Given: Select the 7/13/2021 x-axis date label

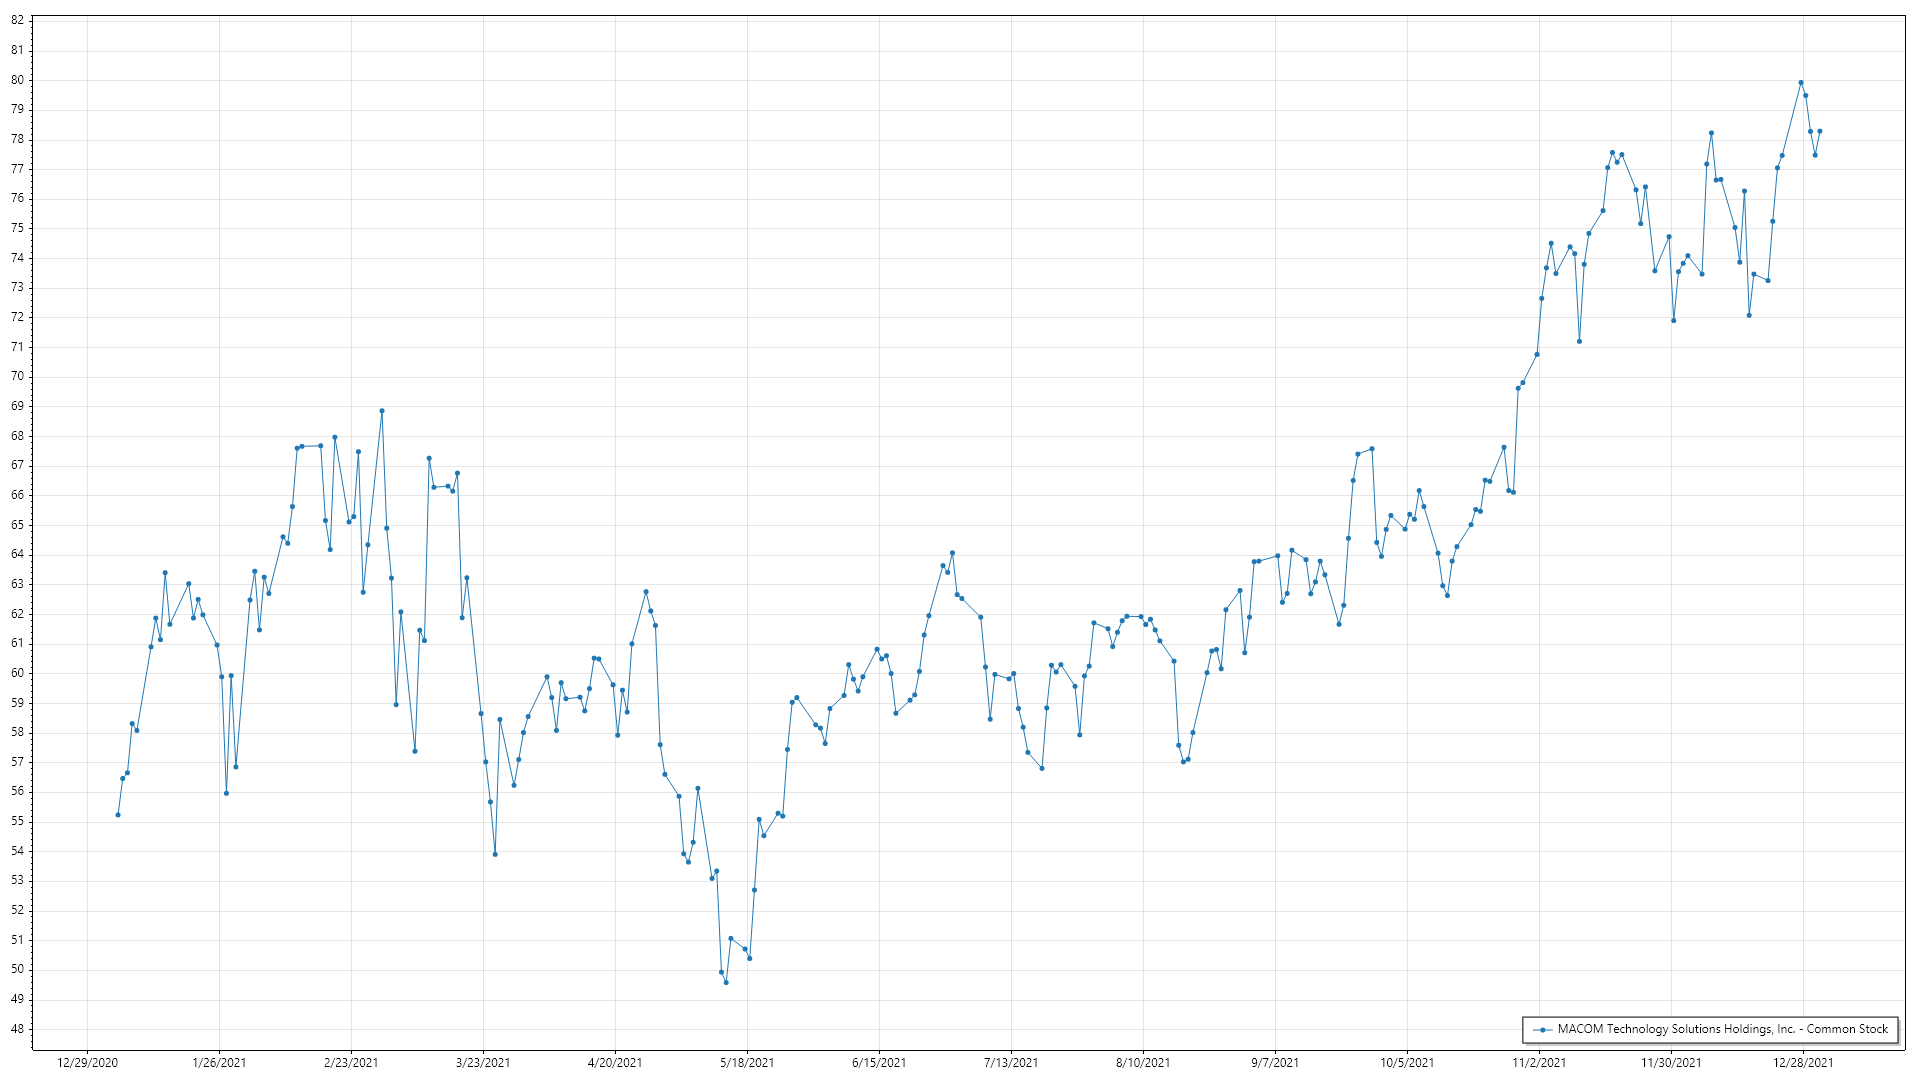Looking at the screenshot, I should 1011,1063.
